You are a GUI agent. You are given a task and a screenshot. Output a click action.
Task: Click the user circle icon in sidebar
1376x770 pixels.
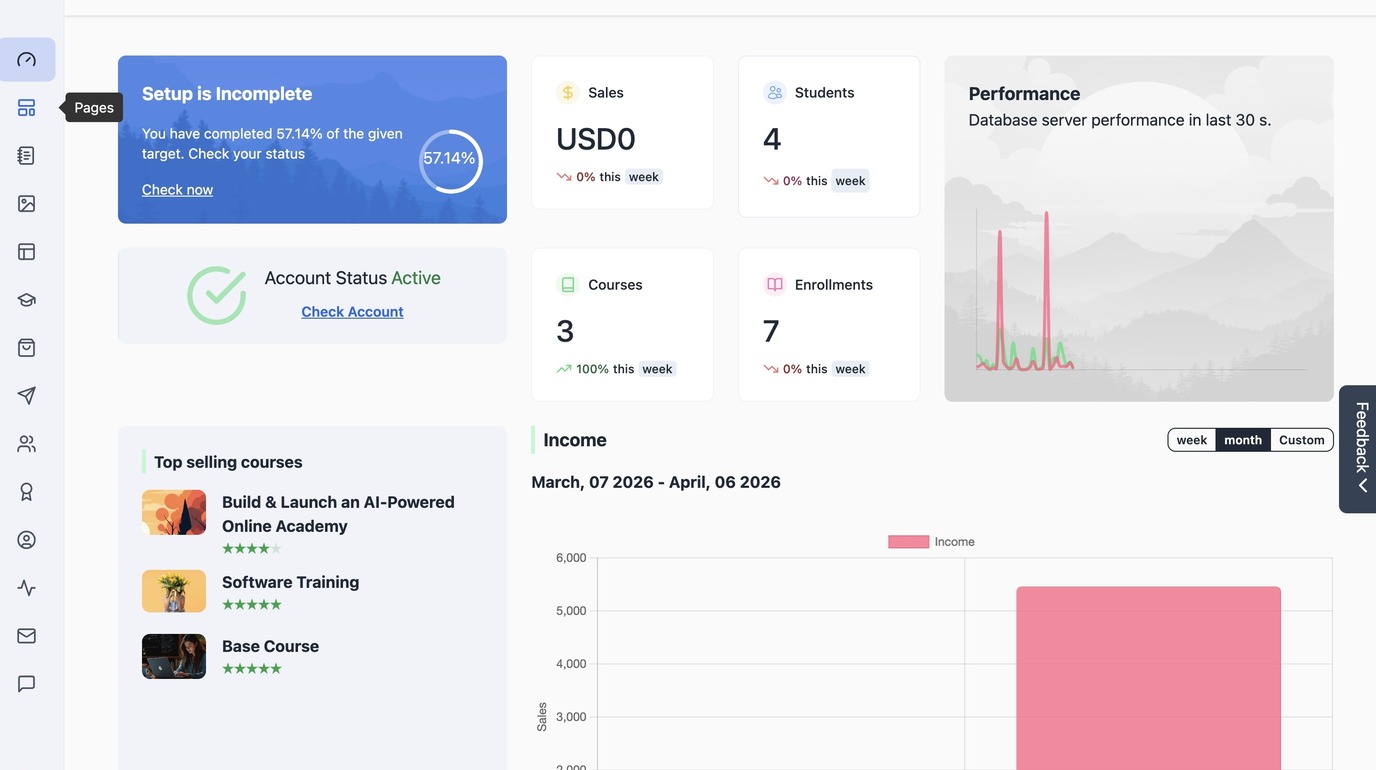pyautogui.click(x=27, y=540)
